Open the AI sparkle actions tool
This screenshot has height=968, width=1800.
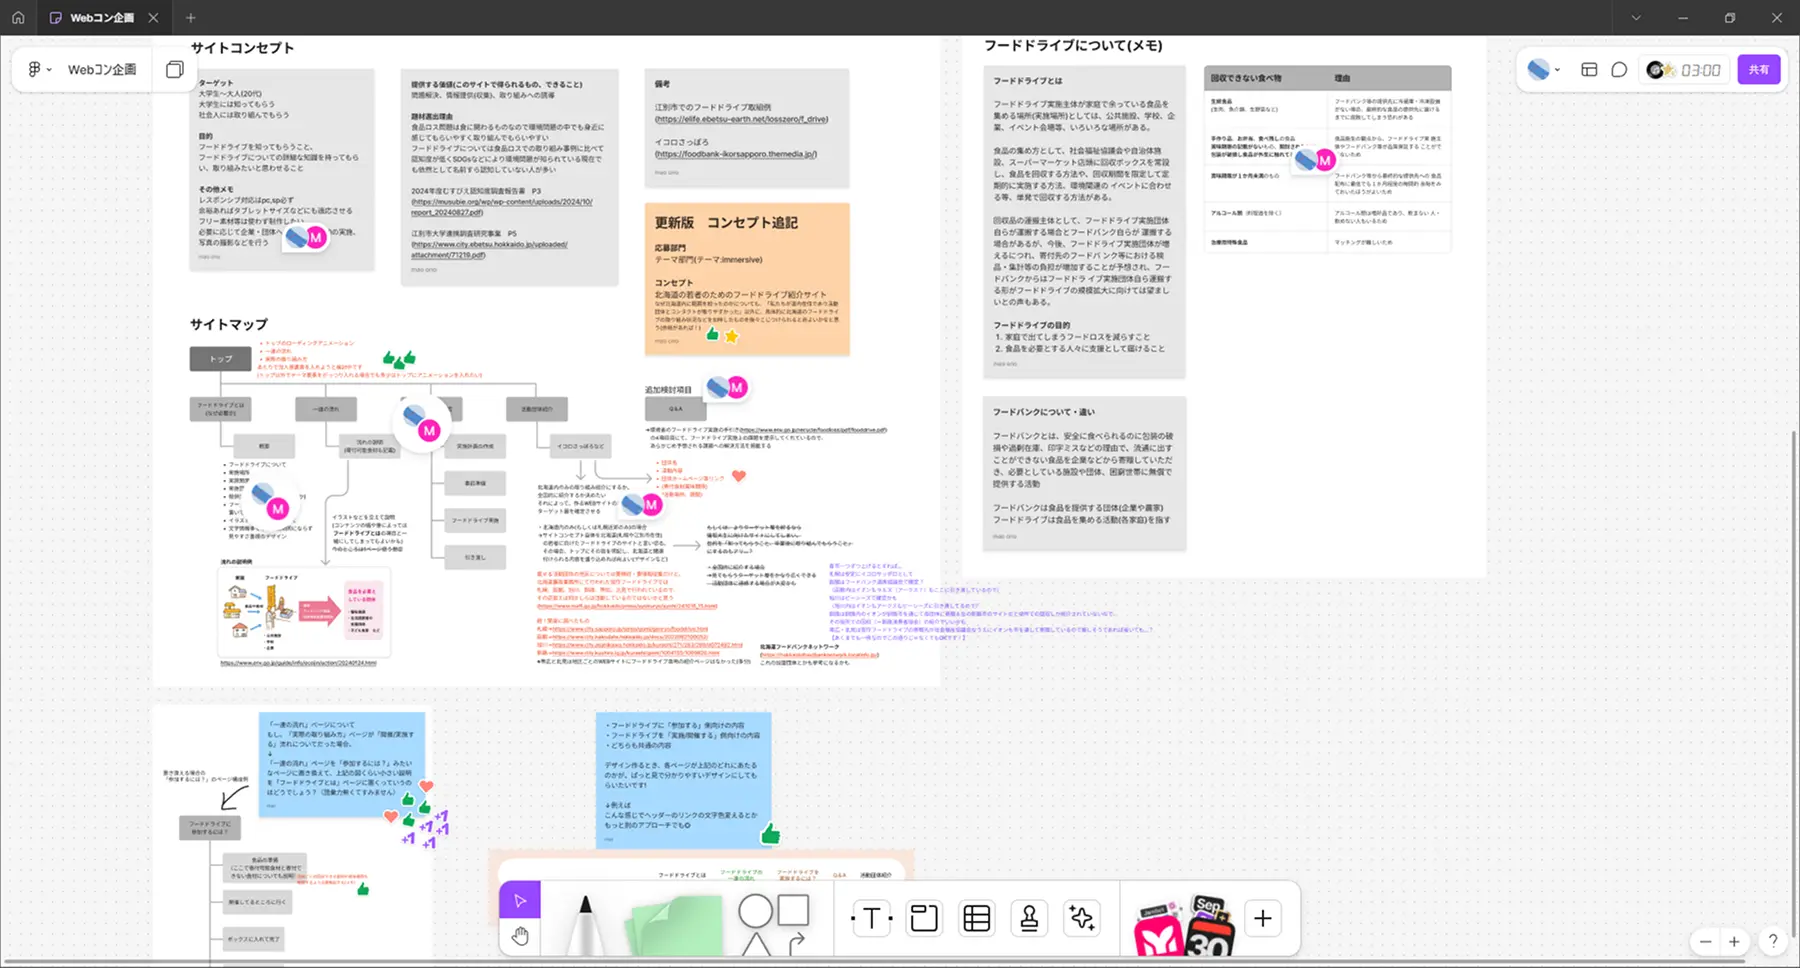tap(1082, 918)
